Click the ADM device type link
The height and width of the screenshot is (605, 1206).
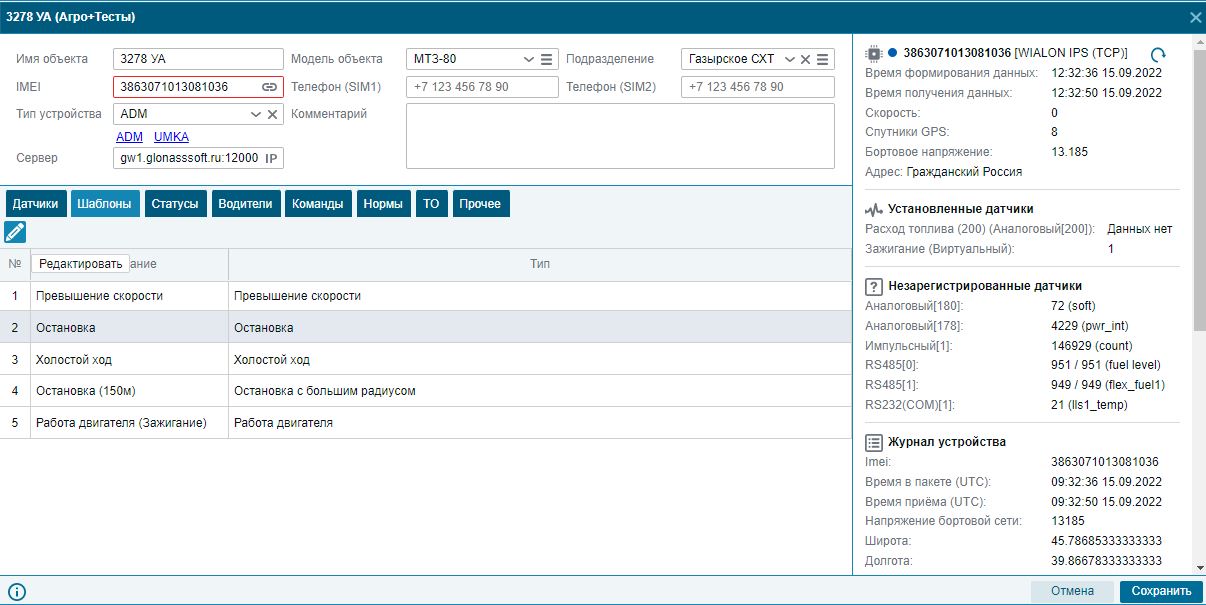(130, 137)
